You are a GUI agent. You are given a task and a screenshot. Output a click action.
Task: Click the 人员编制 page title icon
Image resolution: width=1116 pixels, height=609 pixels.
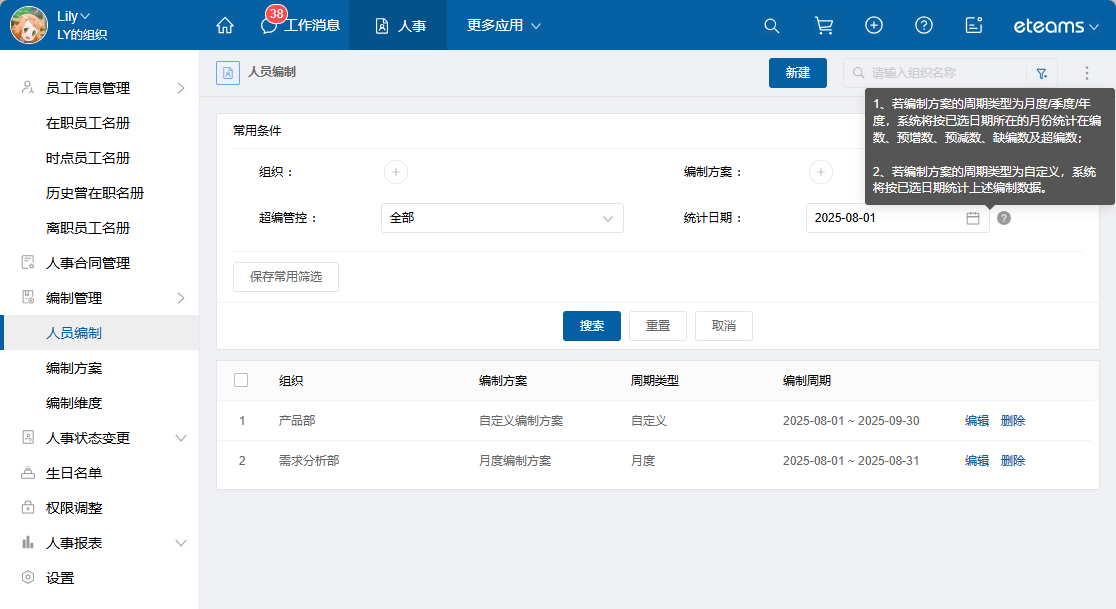tap(228, 73)
